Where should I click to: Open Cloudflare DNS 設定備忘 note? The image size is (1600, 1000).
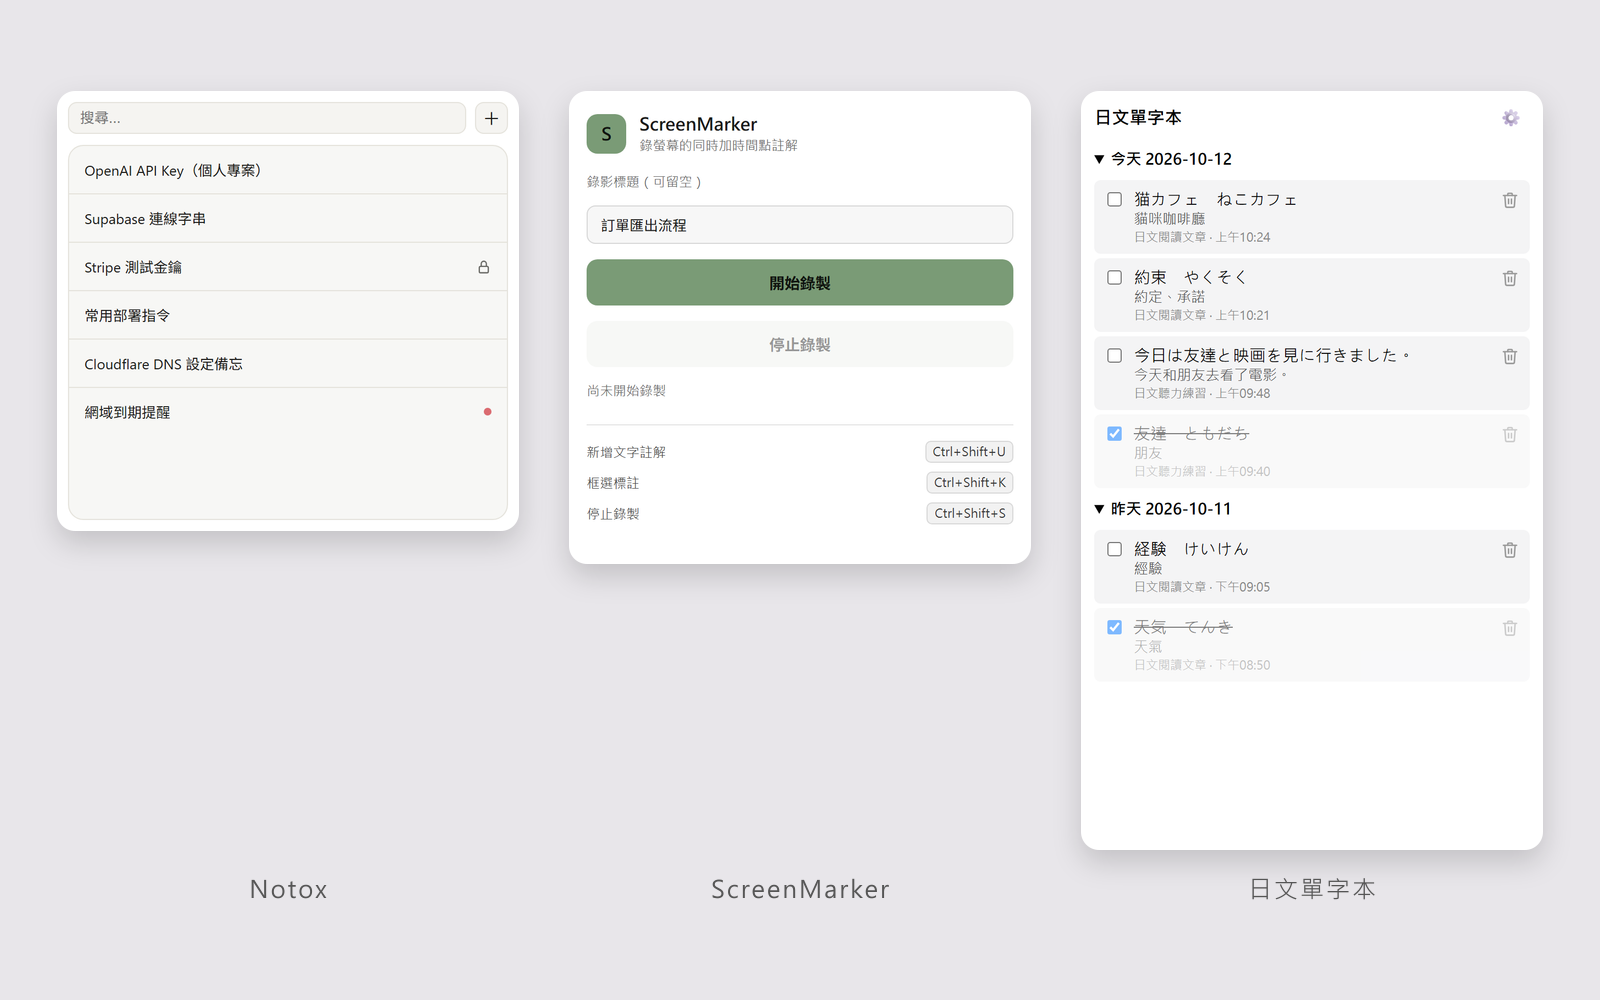(288, 364)
